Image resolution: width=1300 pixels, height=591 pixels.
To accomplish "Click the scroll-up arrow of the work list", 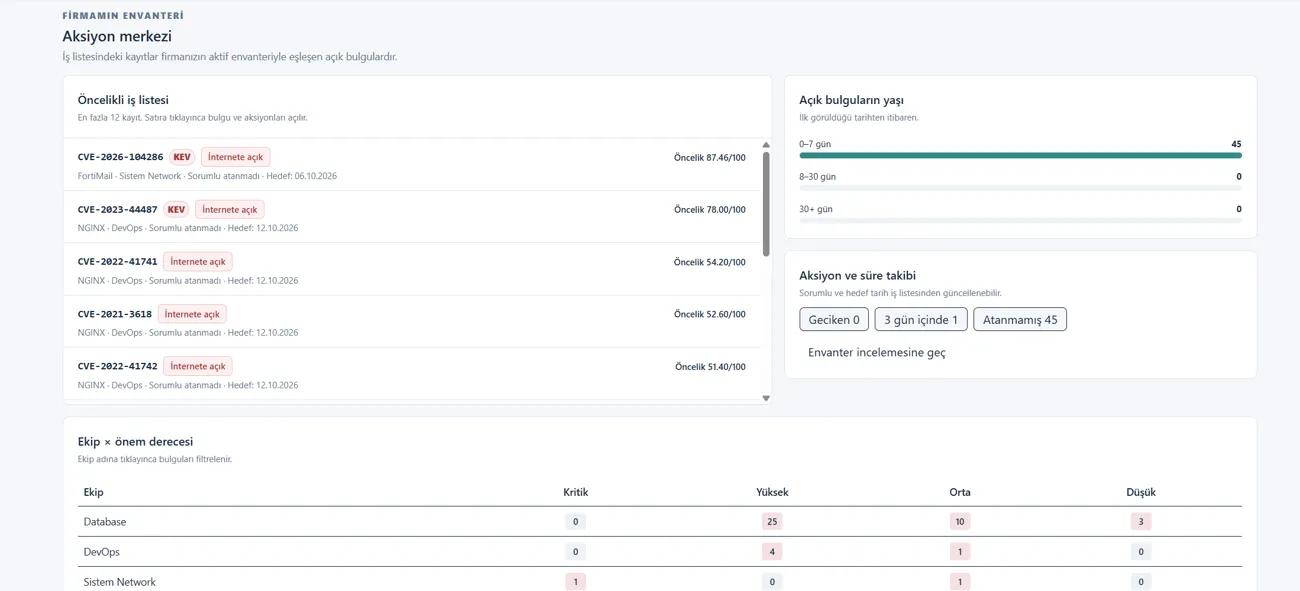I will [766, 145].
